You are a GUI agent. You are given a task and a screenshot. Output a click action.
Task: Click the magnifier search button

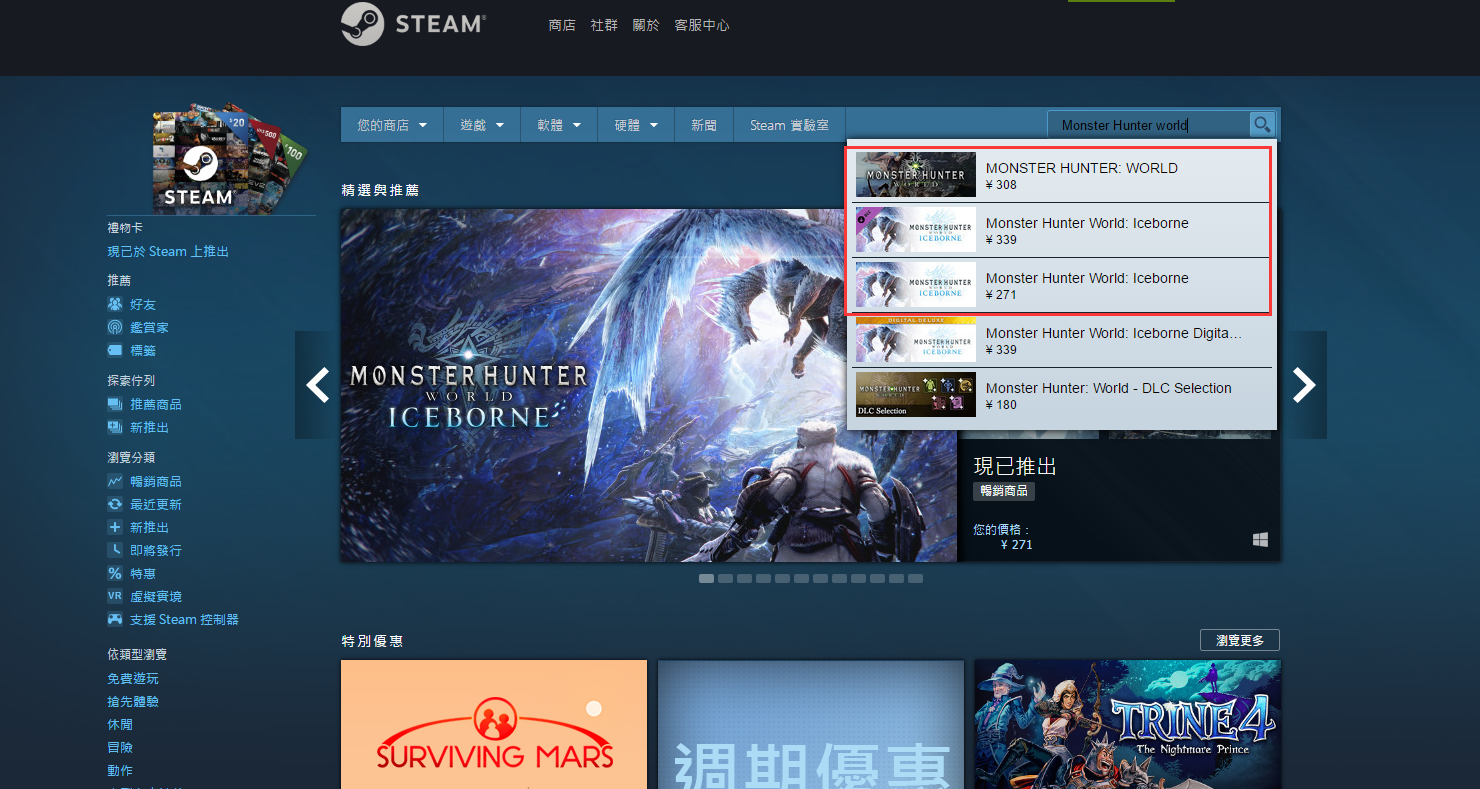click(x=1263, y=125)
